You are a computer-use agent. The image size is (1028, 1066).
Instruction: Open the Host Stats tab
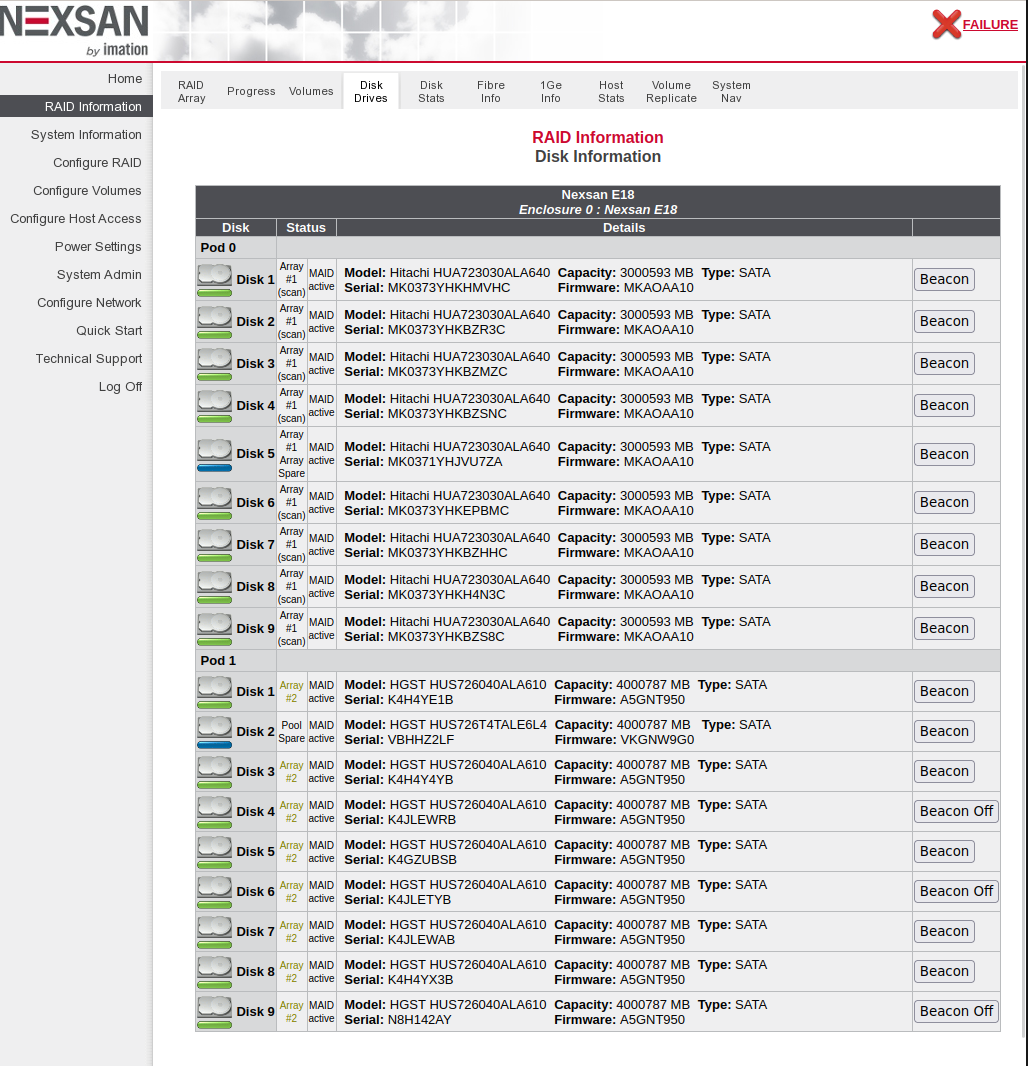(611, 92)
